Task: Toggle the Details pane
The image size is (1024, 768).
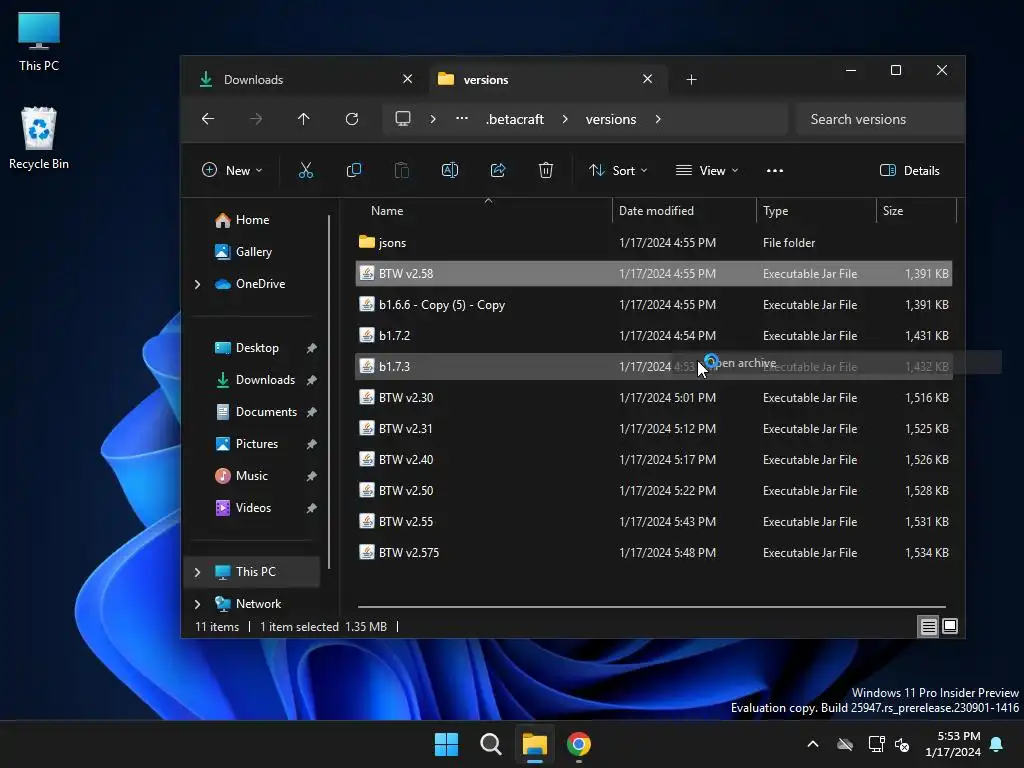Action: pos(910,170)
